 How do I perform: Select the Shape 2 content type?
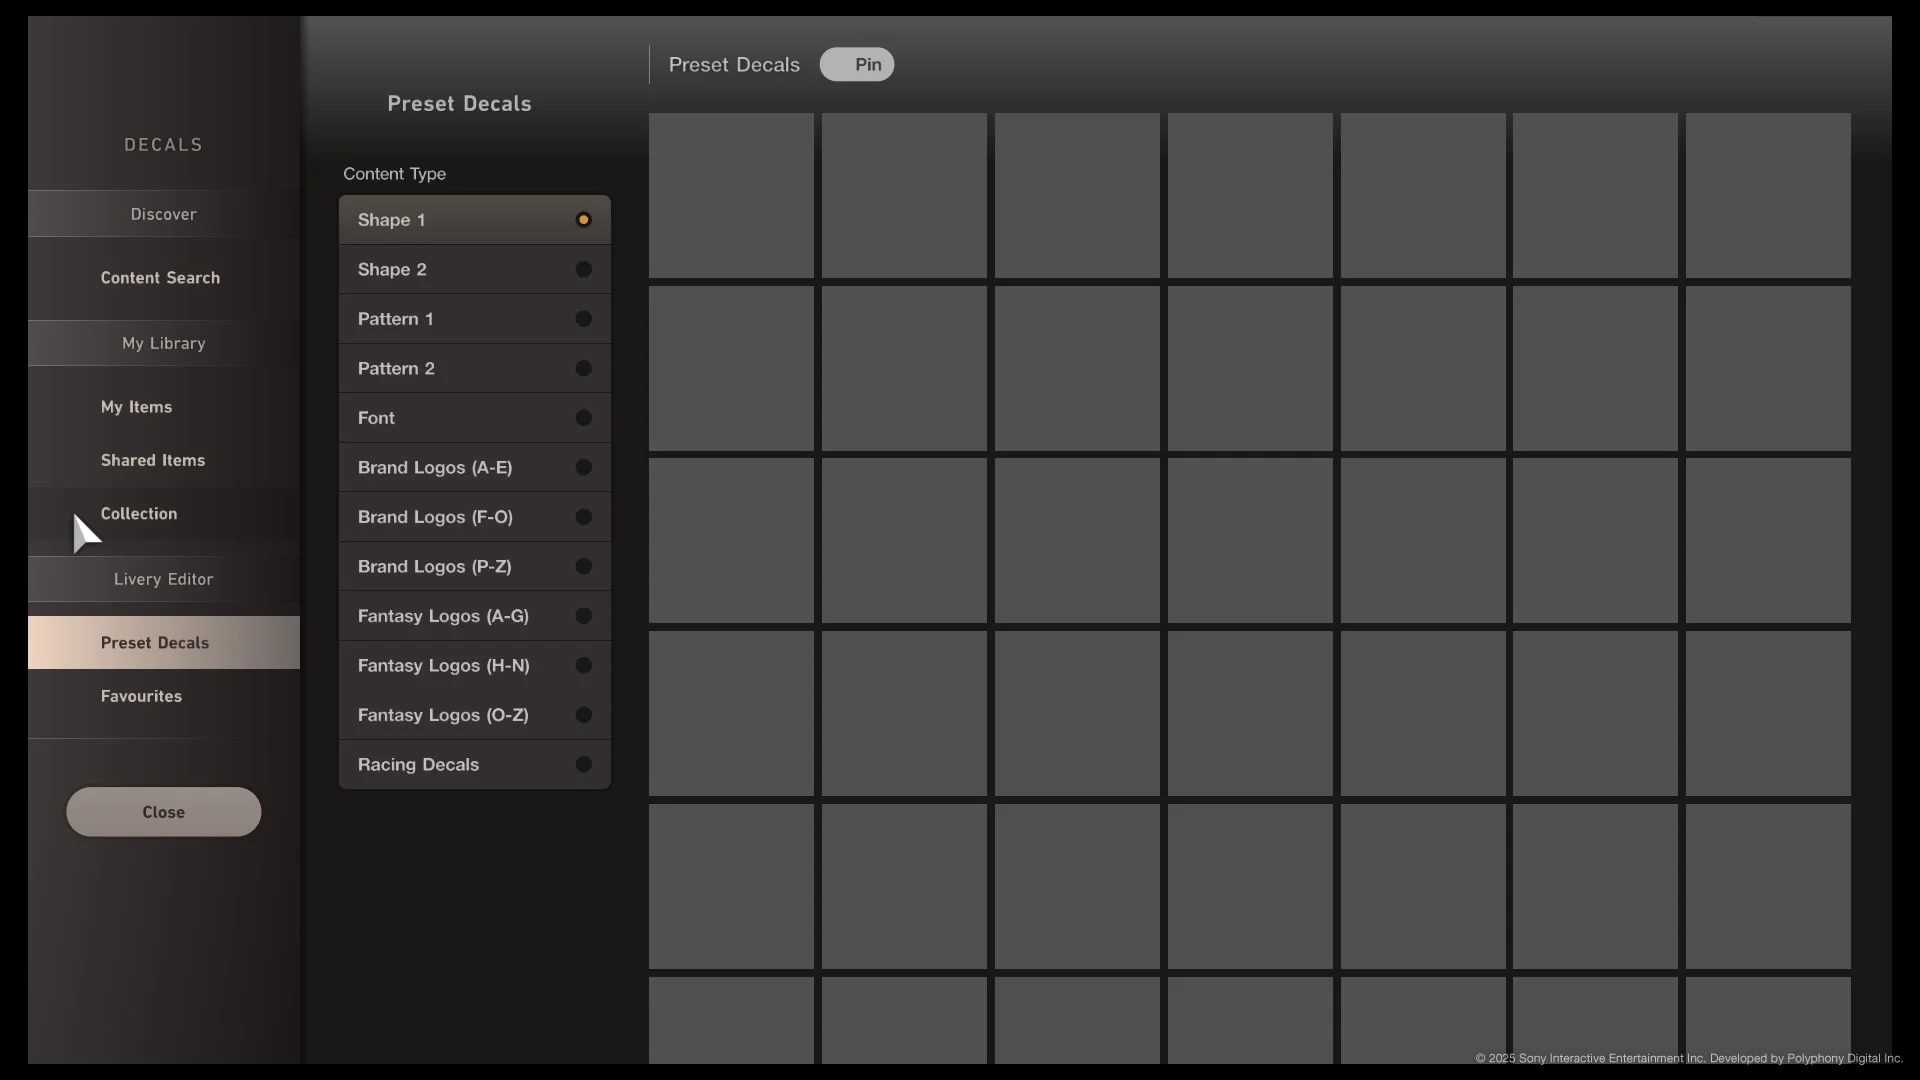coord(474,270)
